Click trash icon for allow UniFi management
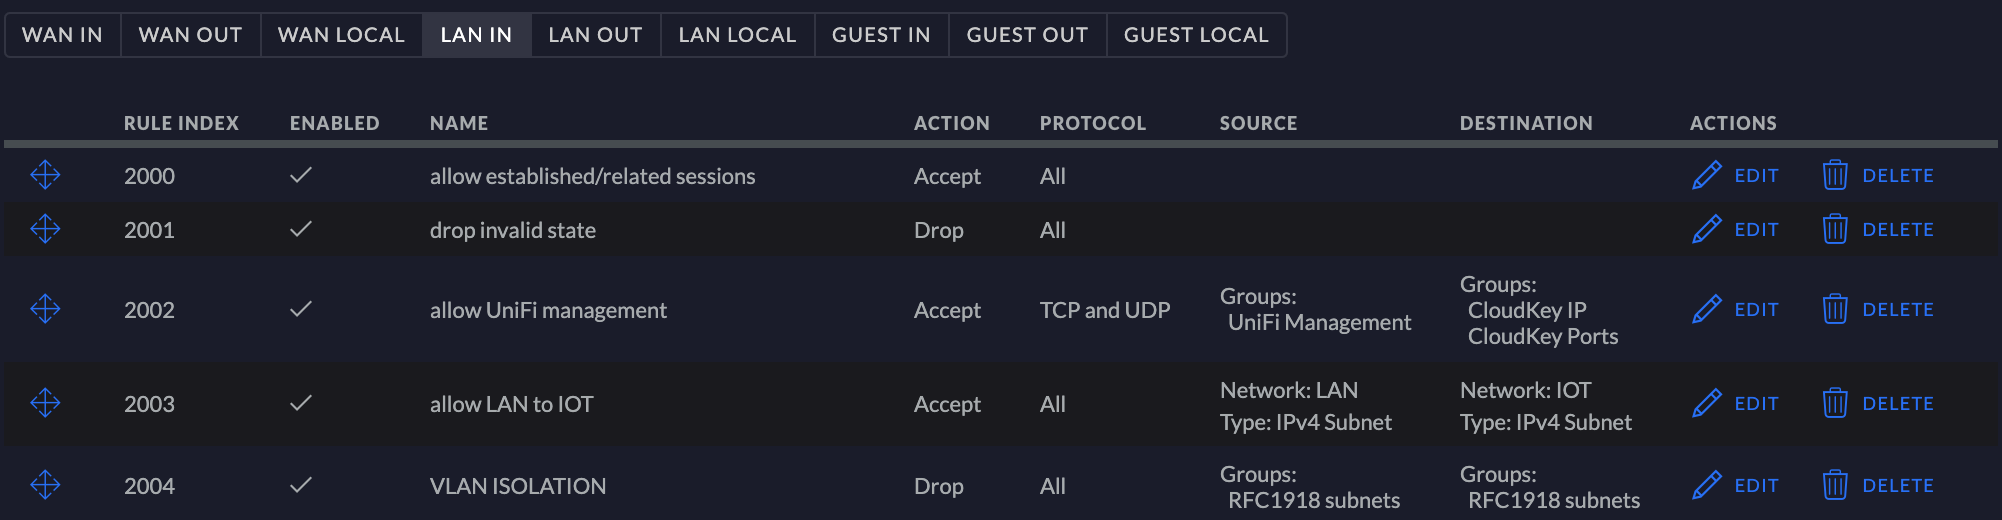The width and height of the screenshot is (2002, 520). [1835, 309]
